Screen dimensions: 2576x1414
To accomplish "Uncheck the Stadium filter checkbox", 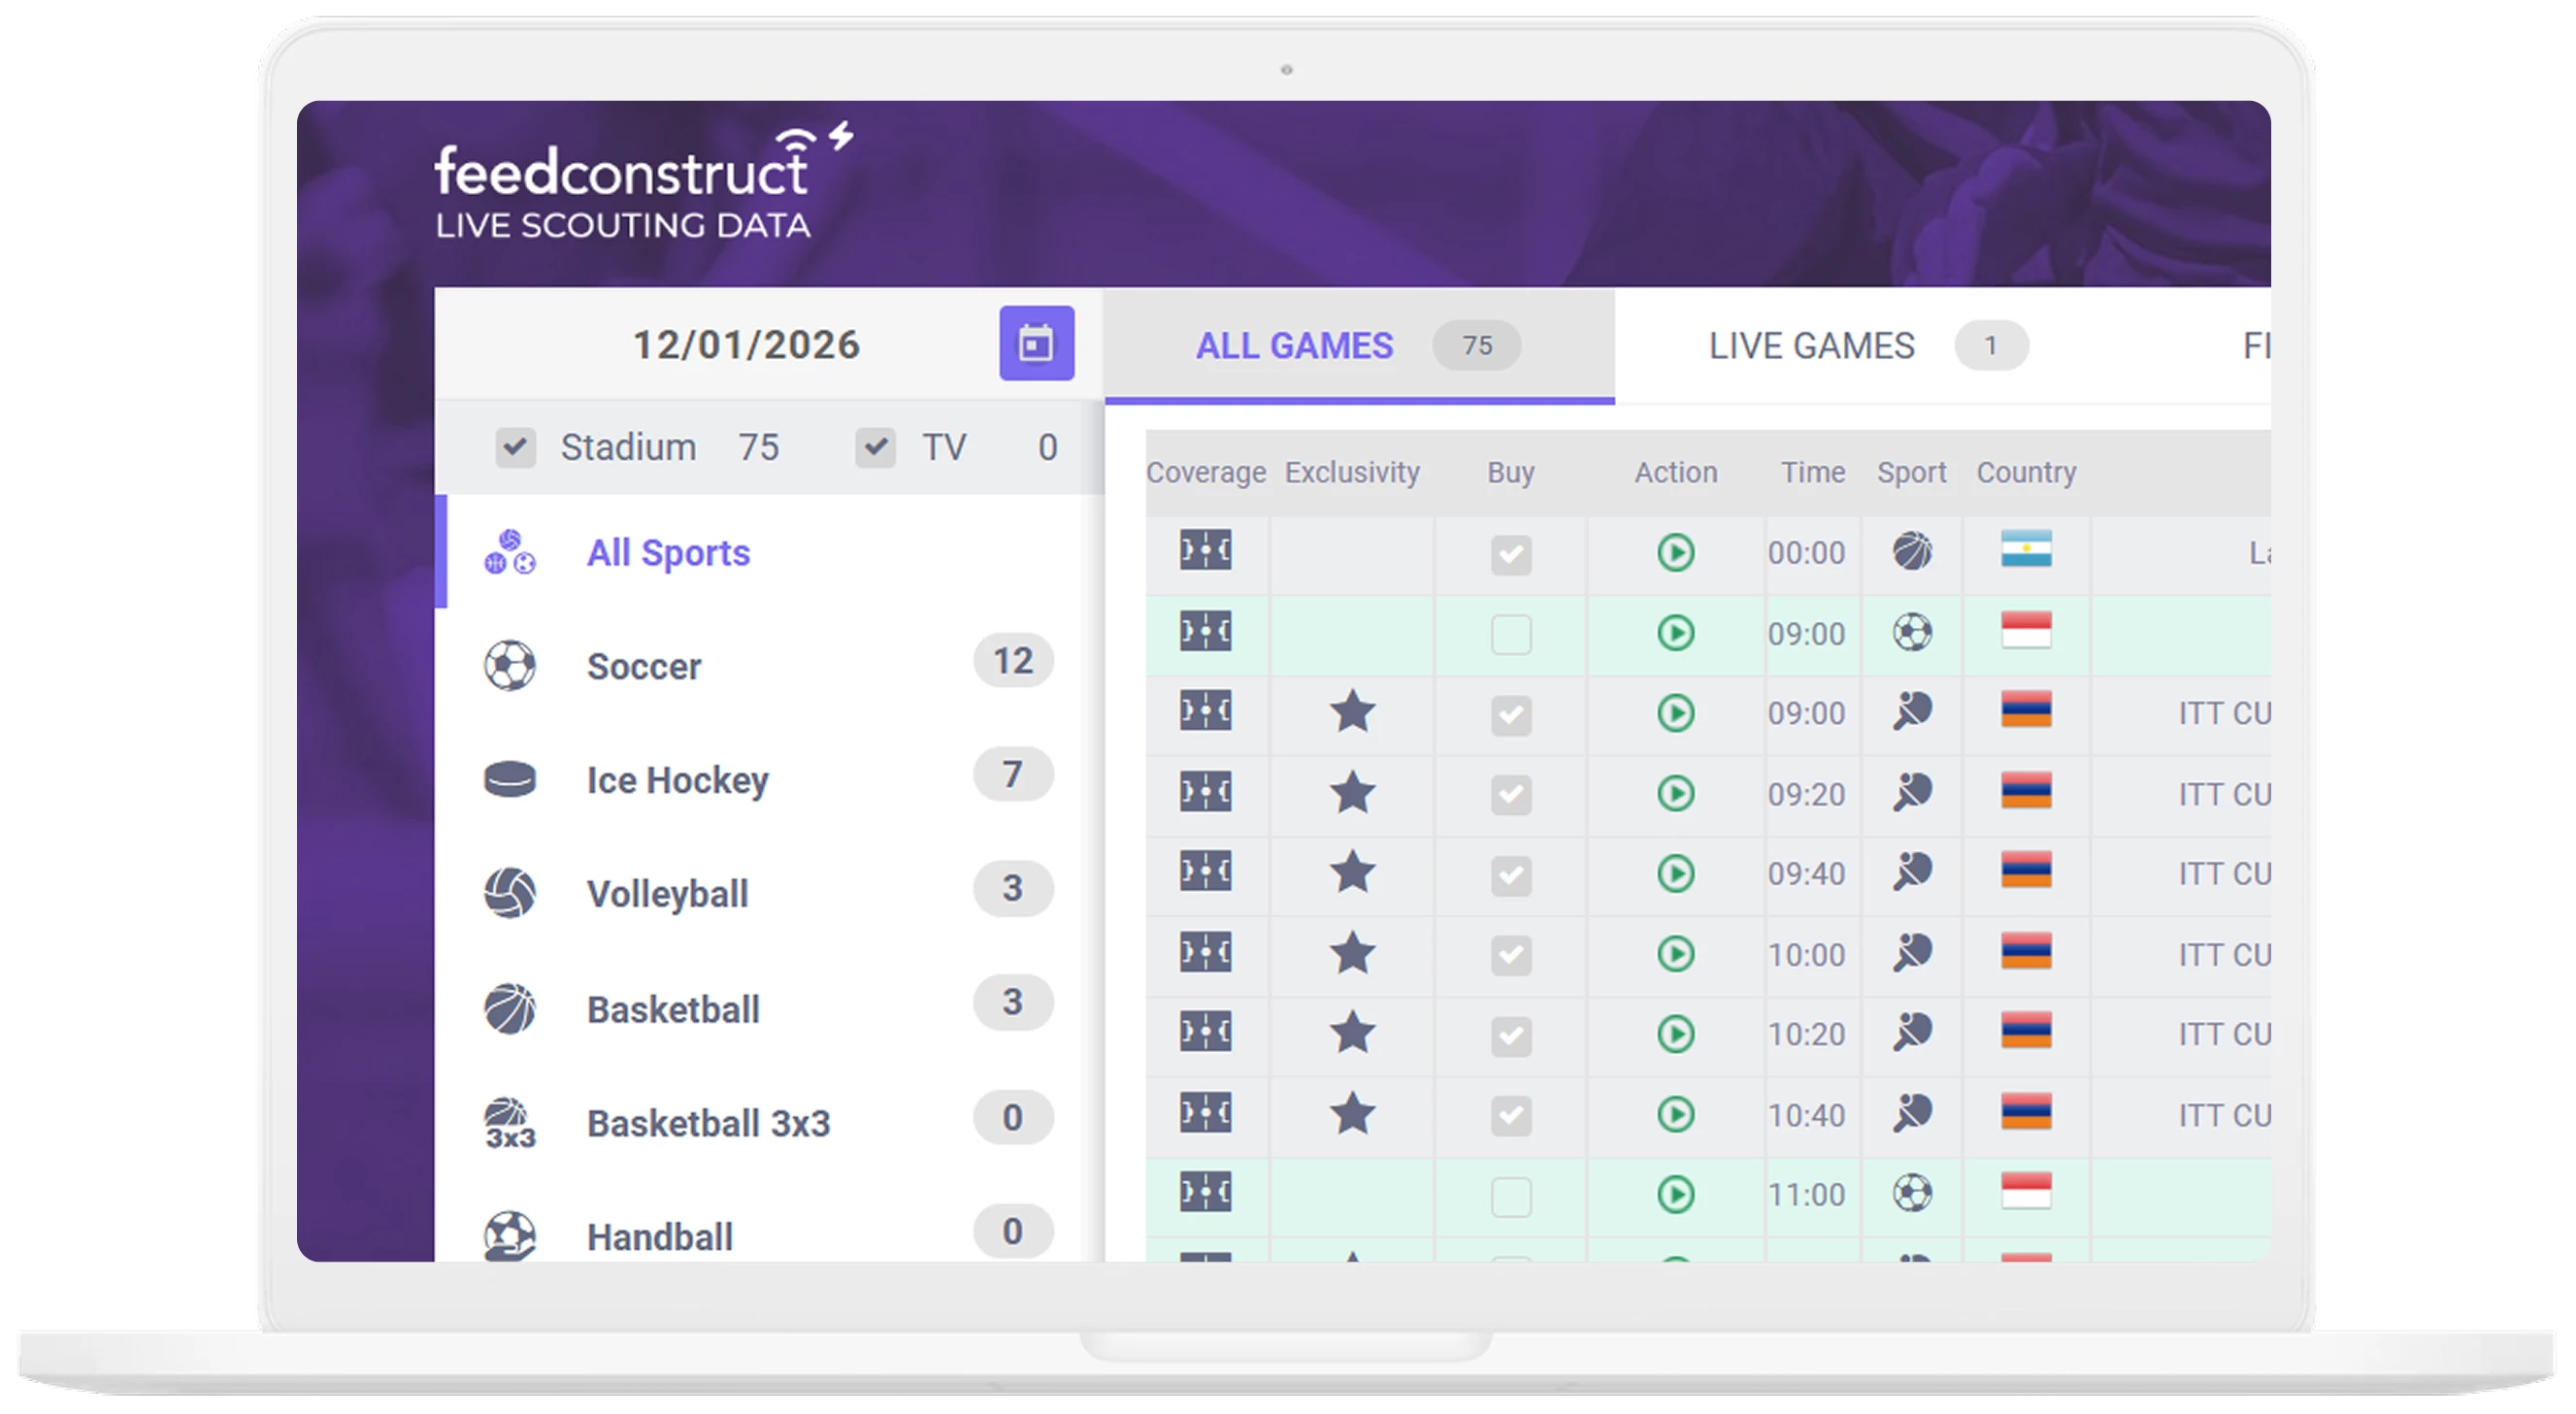I will coord(515,447).
